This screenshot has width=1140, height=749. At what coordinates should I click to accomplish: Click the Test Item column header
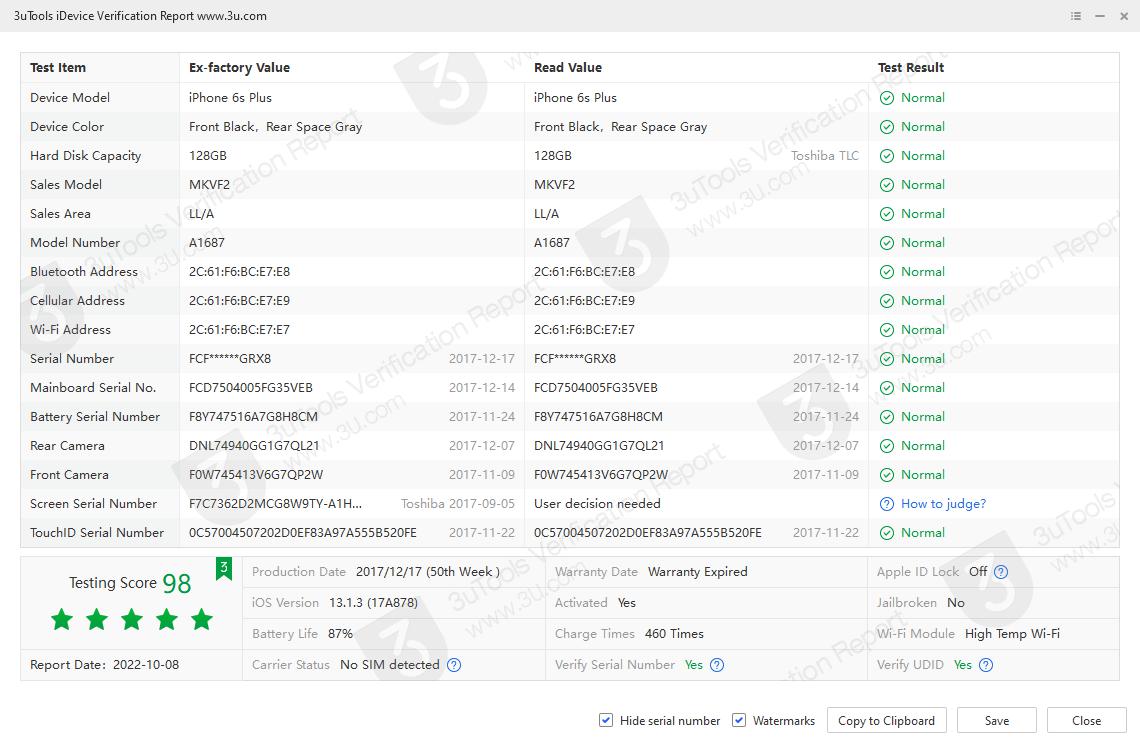(x=58, y=68)
